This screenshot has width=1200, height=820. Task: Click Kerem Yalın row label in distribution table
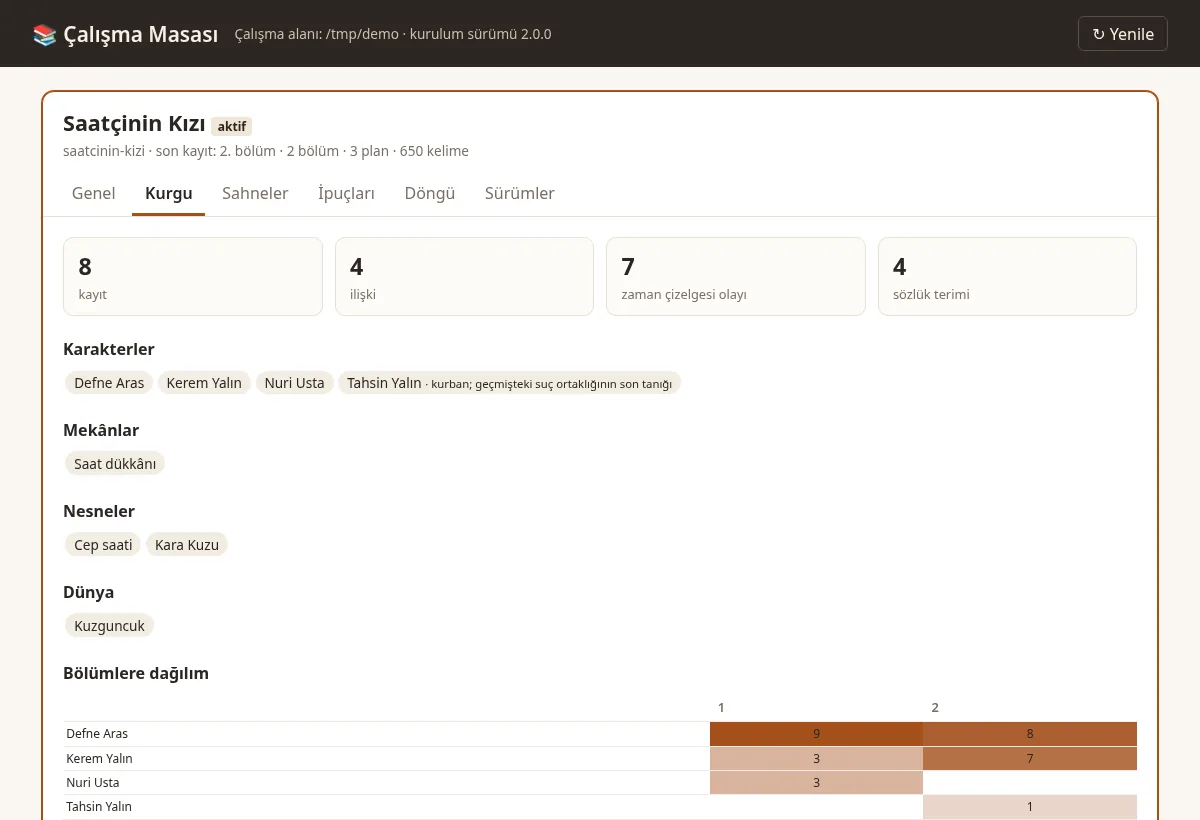click(x=99, y=758)
